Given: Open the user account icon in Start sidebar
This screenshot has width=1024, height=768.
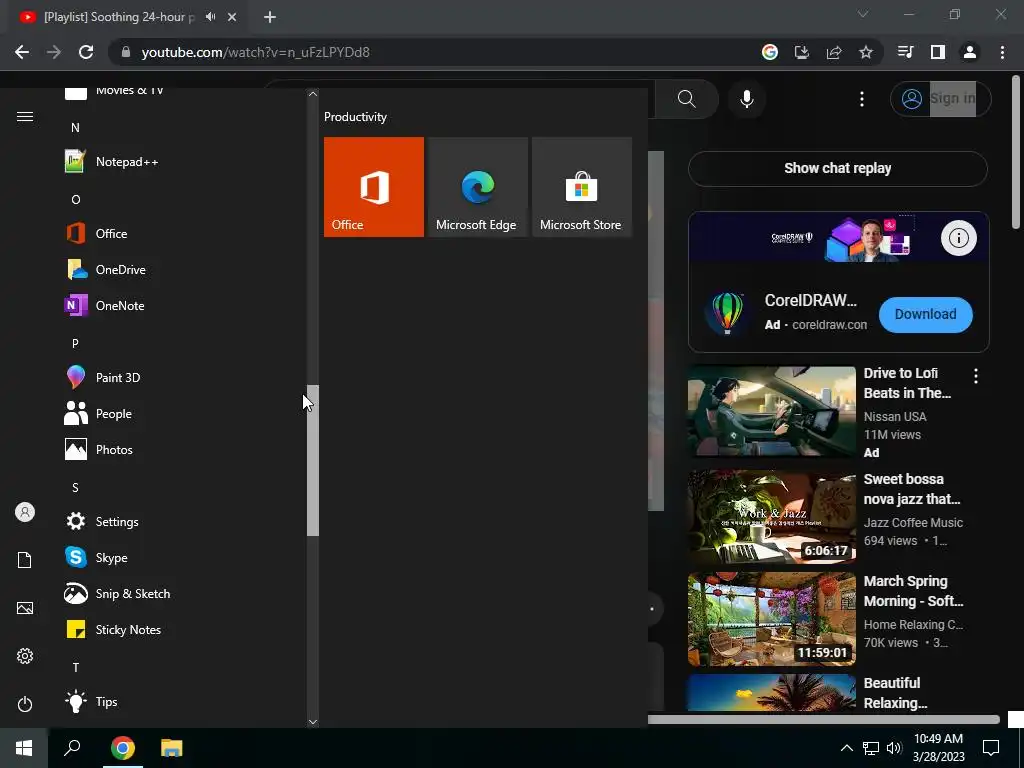Looking at the screenshot, I should coord(25,512).
